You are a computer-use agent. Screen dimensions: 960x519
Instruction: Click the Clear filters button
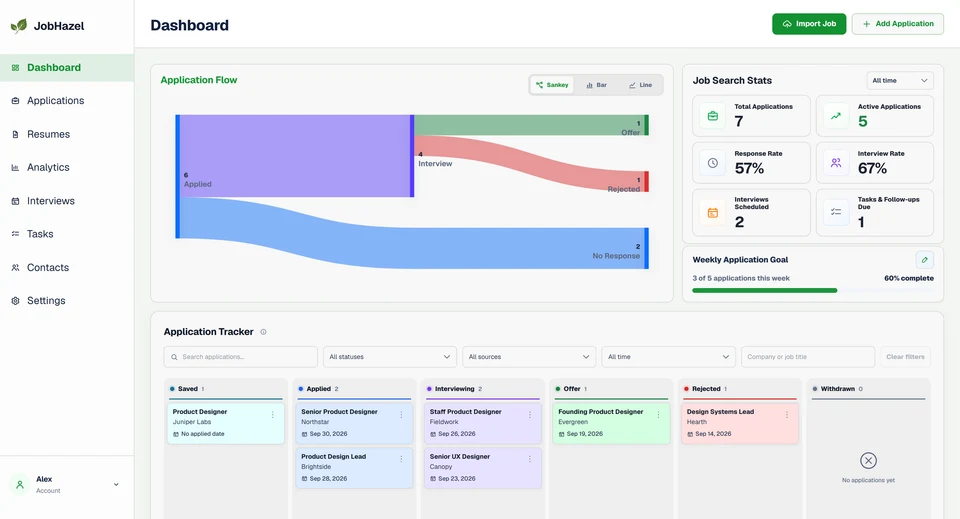point(906,357)
